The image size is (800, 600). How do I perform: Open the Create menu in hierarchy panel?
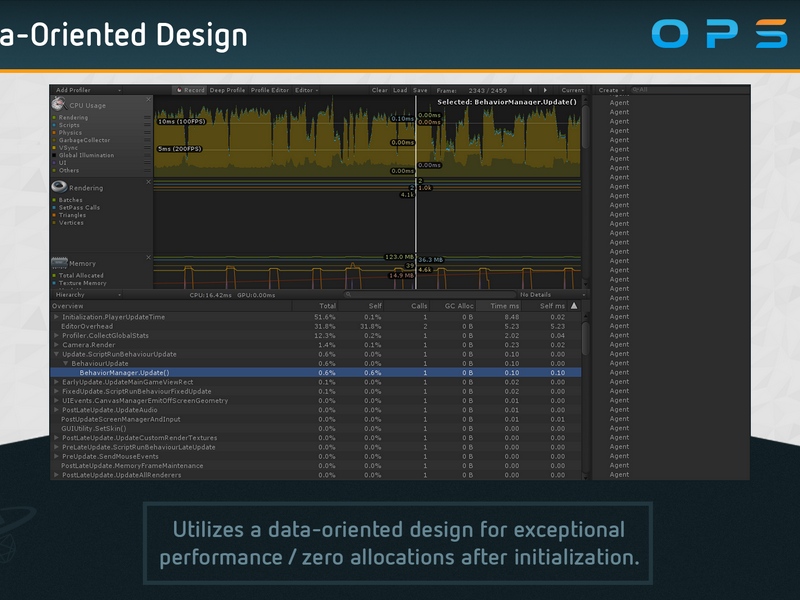click(x=611, y=90)
